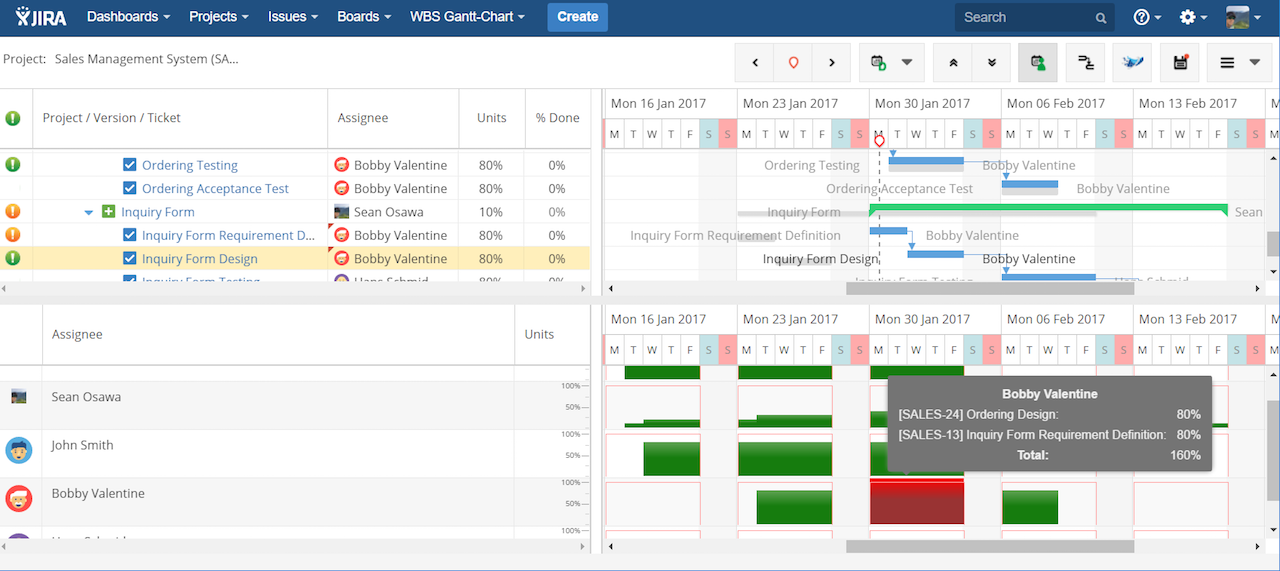Toggle checkbox icon for Ordering Acceptance Test

130,188
